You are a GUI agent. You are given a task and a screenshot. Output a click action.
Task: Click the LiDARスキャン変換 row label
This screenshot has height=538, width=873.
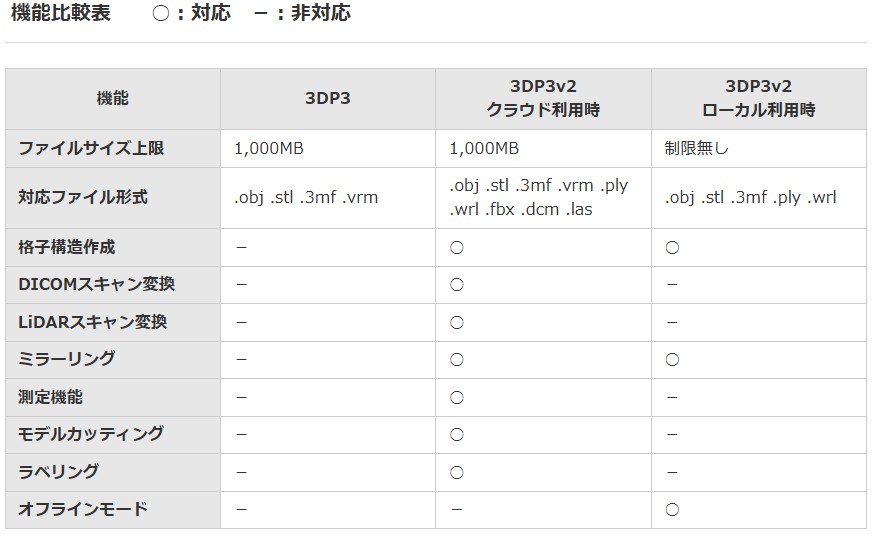pos(92,322)
